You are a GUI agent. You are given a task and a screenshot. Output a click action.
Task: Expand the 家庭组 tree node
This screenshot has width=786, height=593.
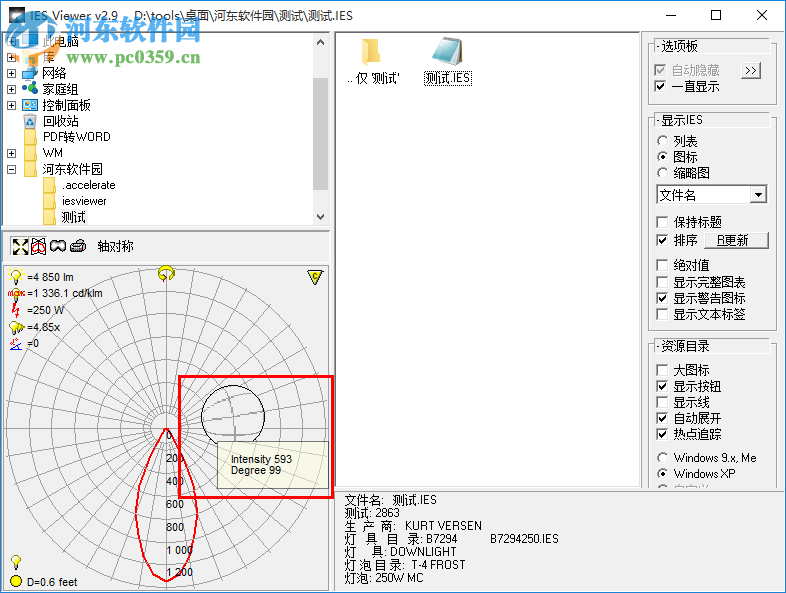point(12,89)
